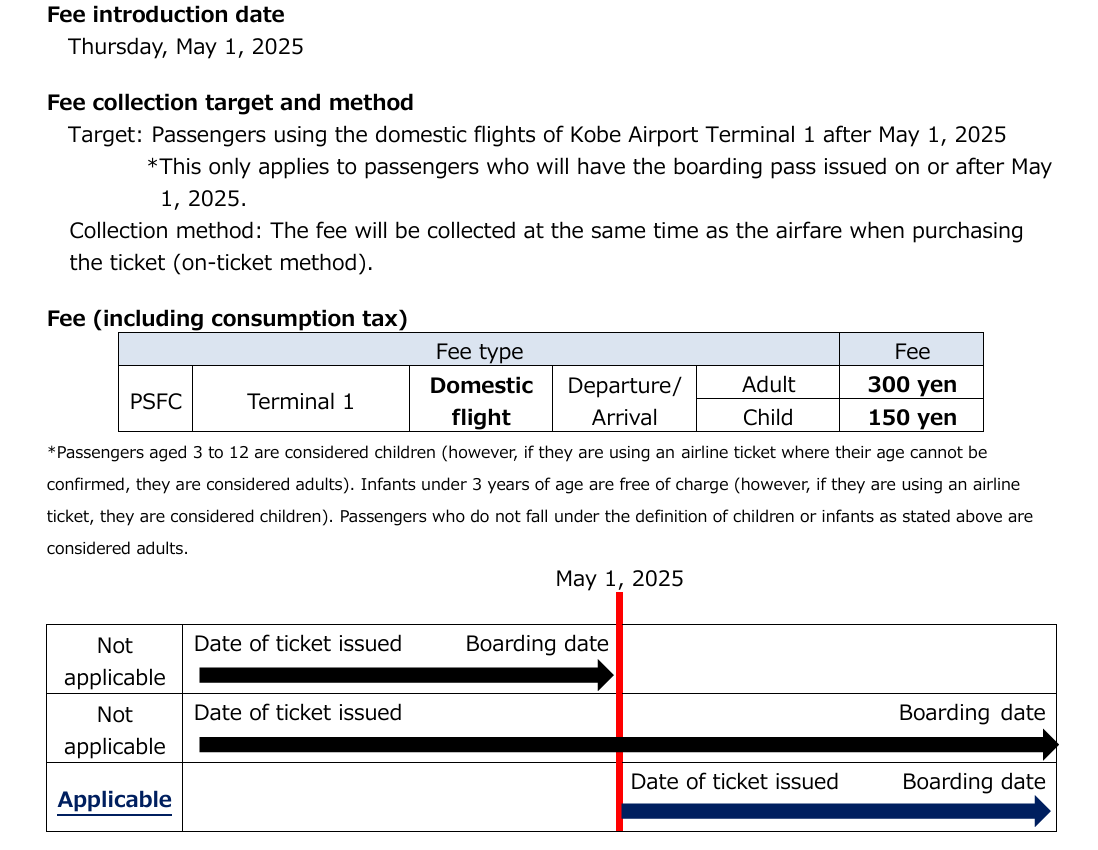
Task: Click the Fee (including consumption tax) heading
Action: tap(227, 319)
